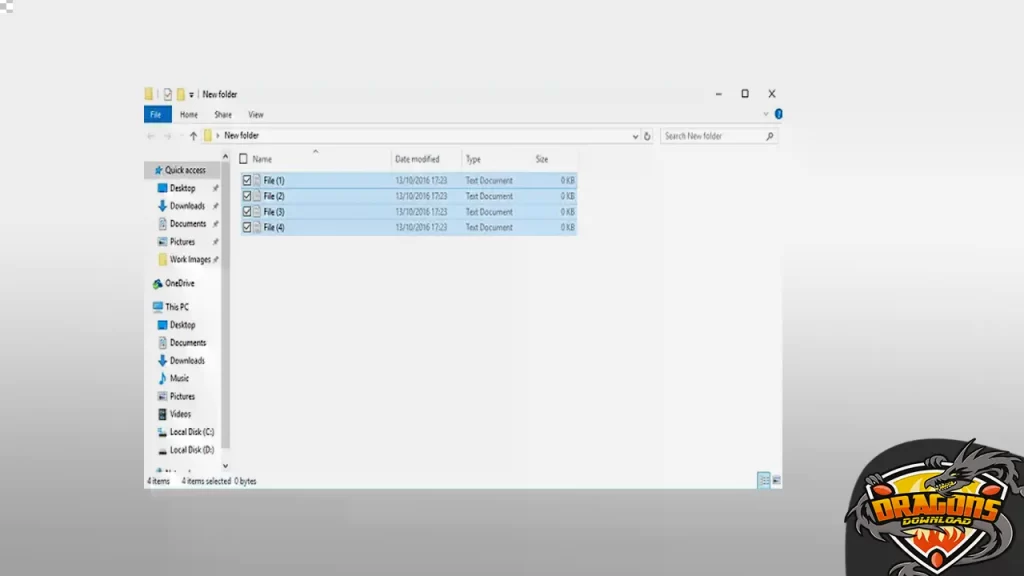Uncheck the File (1) checkbox

click(x=247, y=181)
